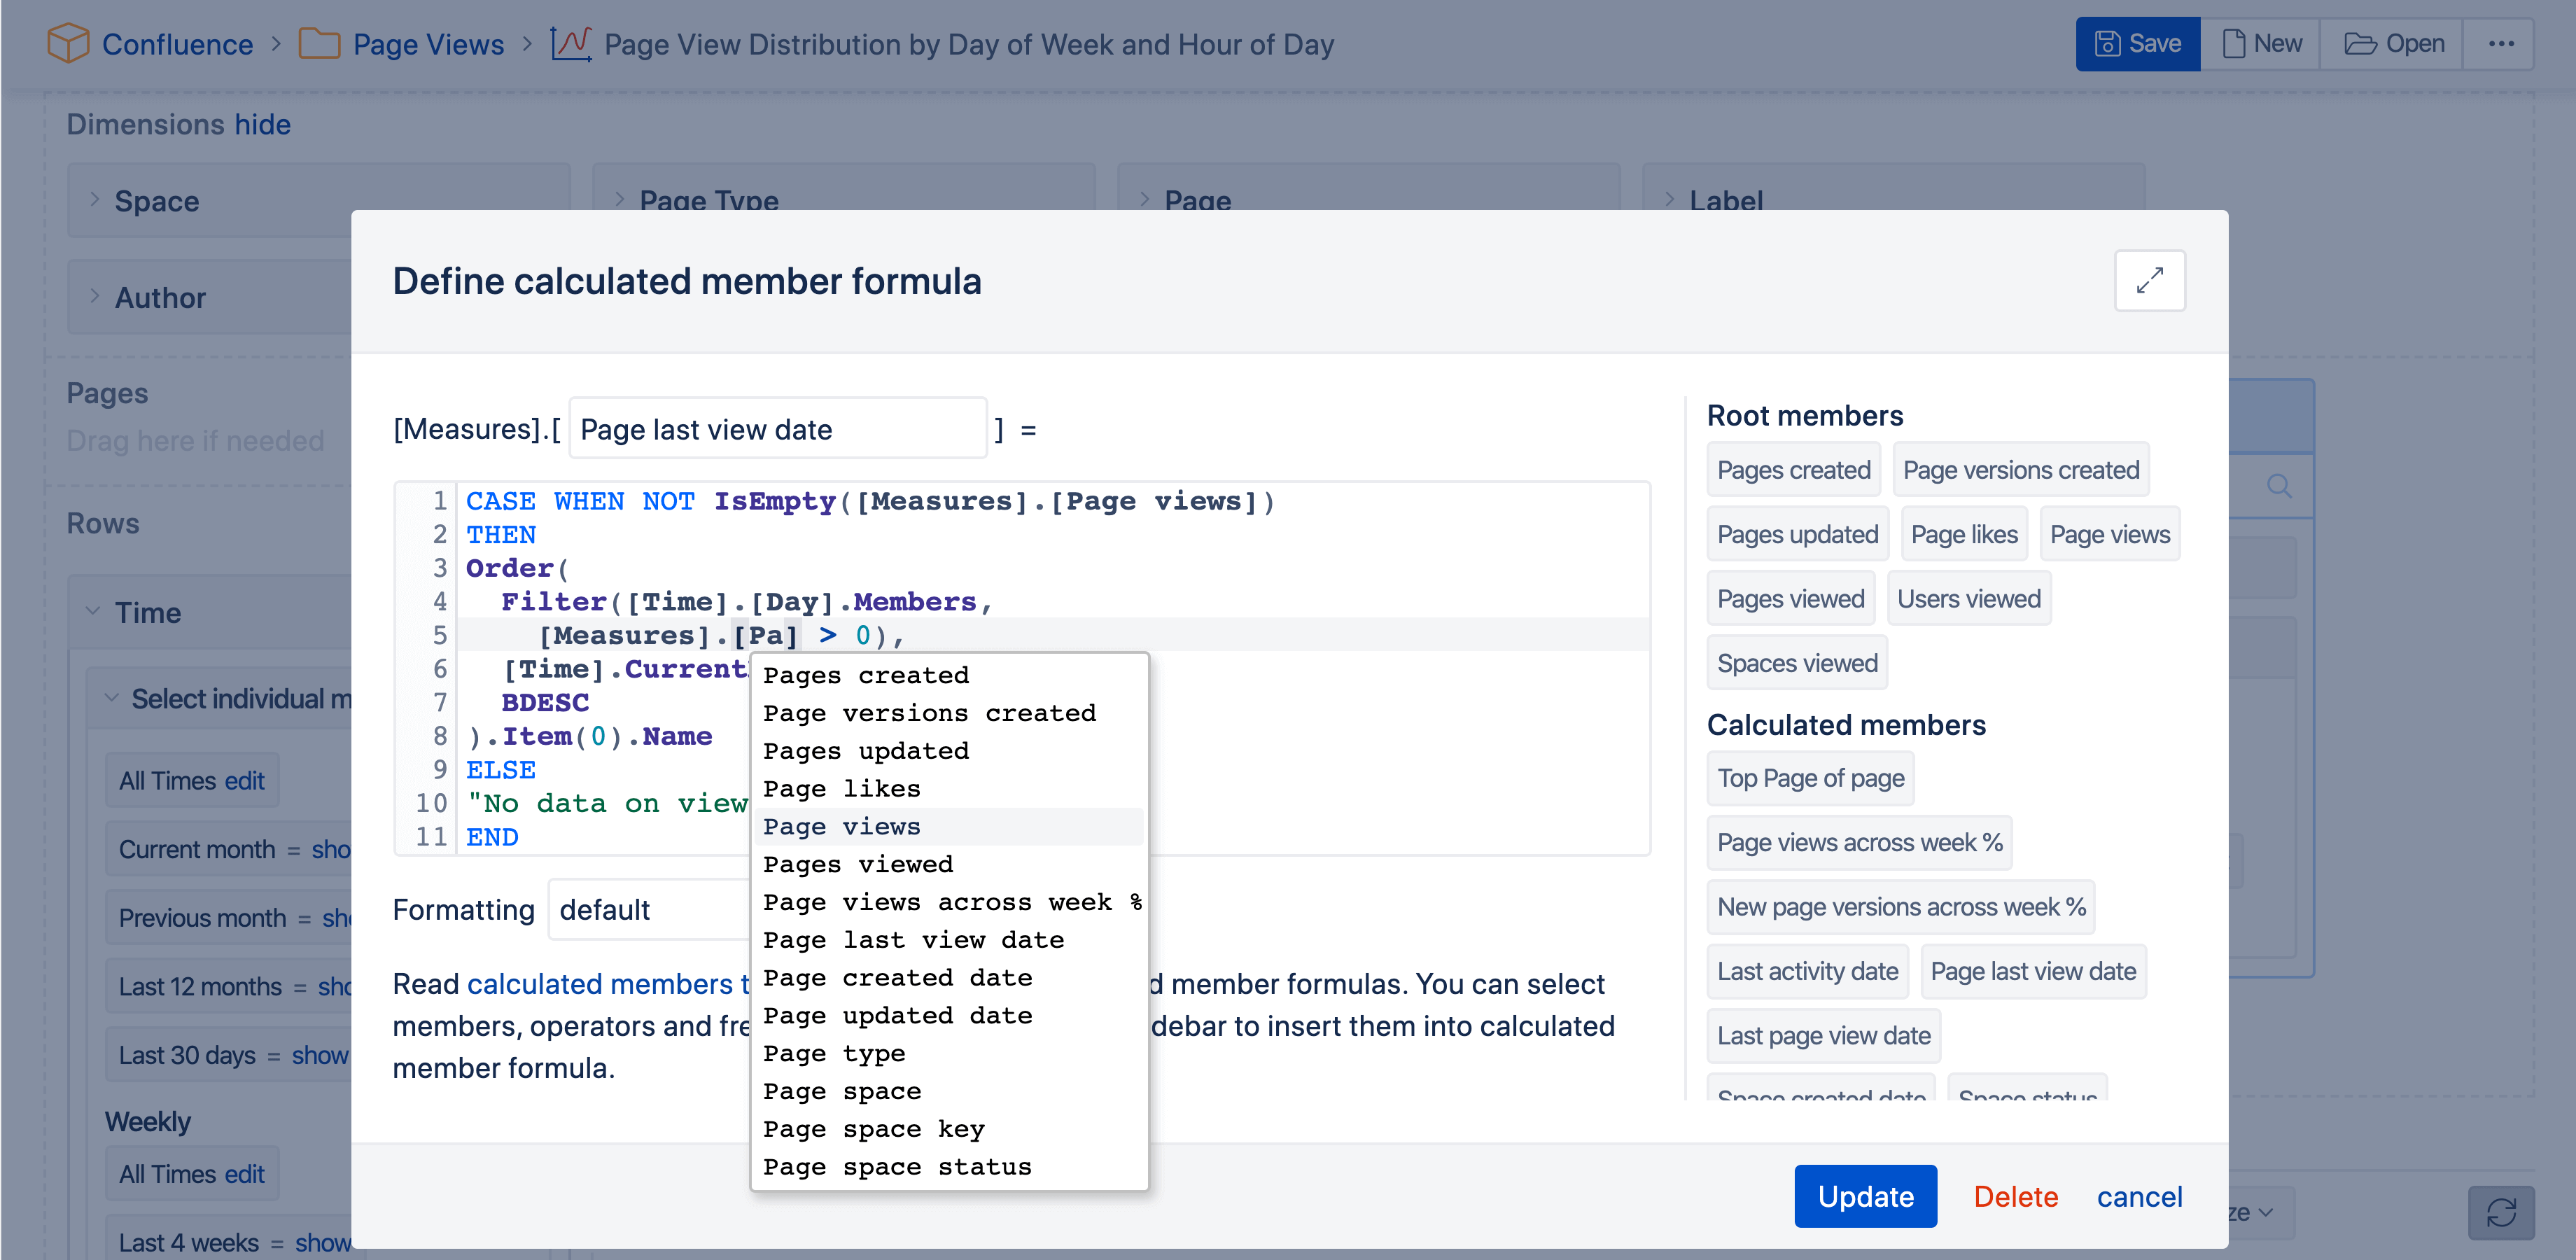2576x1260 pixels.
Task: Insert root member 'Page versions created'
Action: coord(2020,470)
